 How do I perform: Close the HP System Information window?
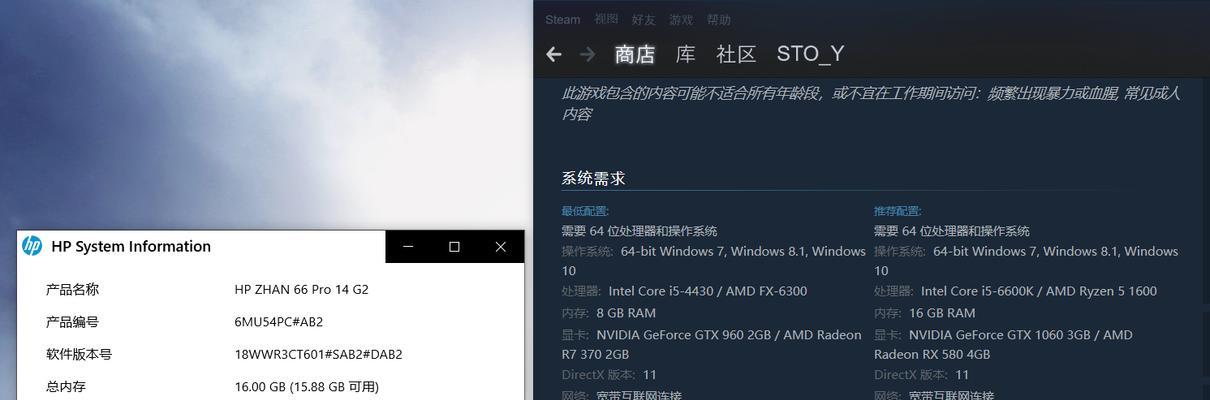click(x=501, y=246)
